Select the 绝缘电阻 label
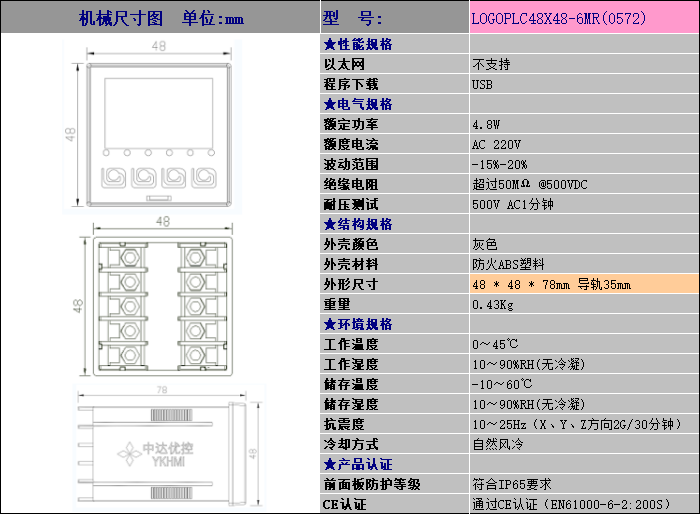 pyautogui.click(x=351, y=184)
